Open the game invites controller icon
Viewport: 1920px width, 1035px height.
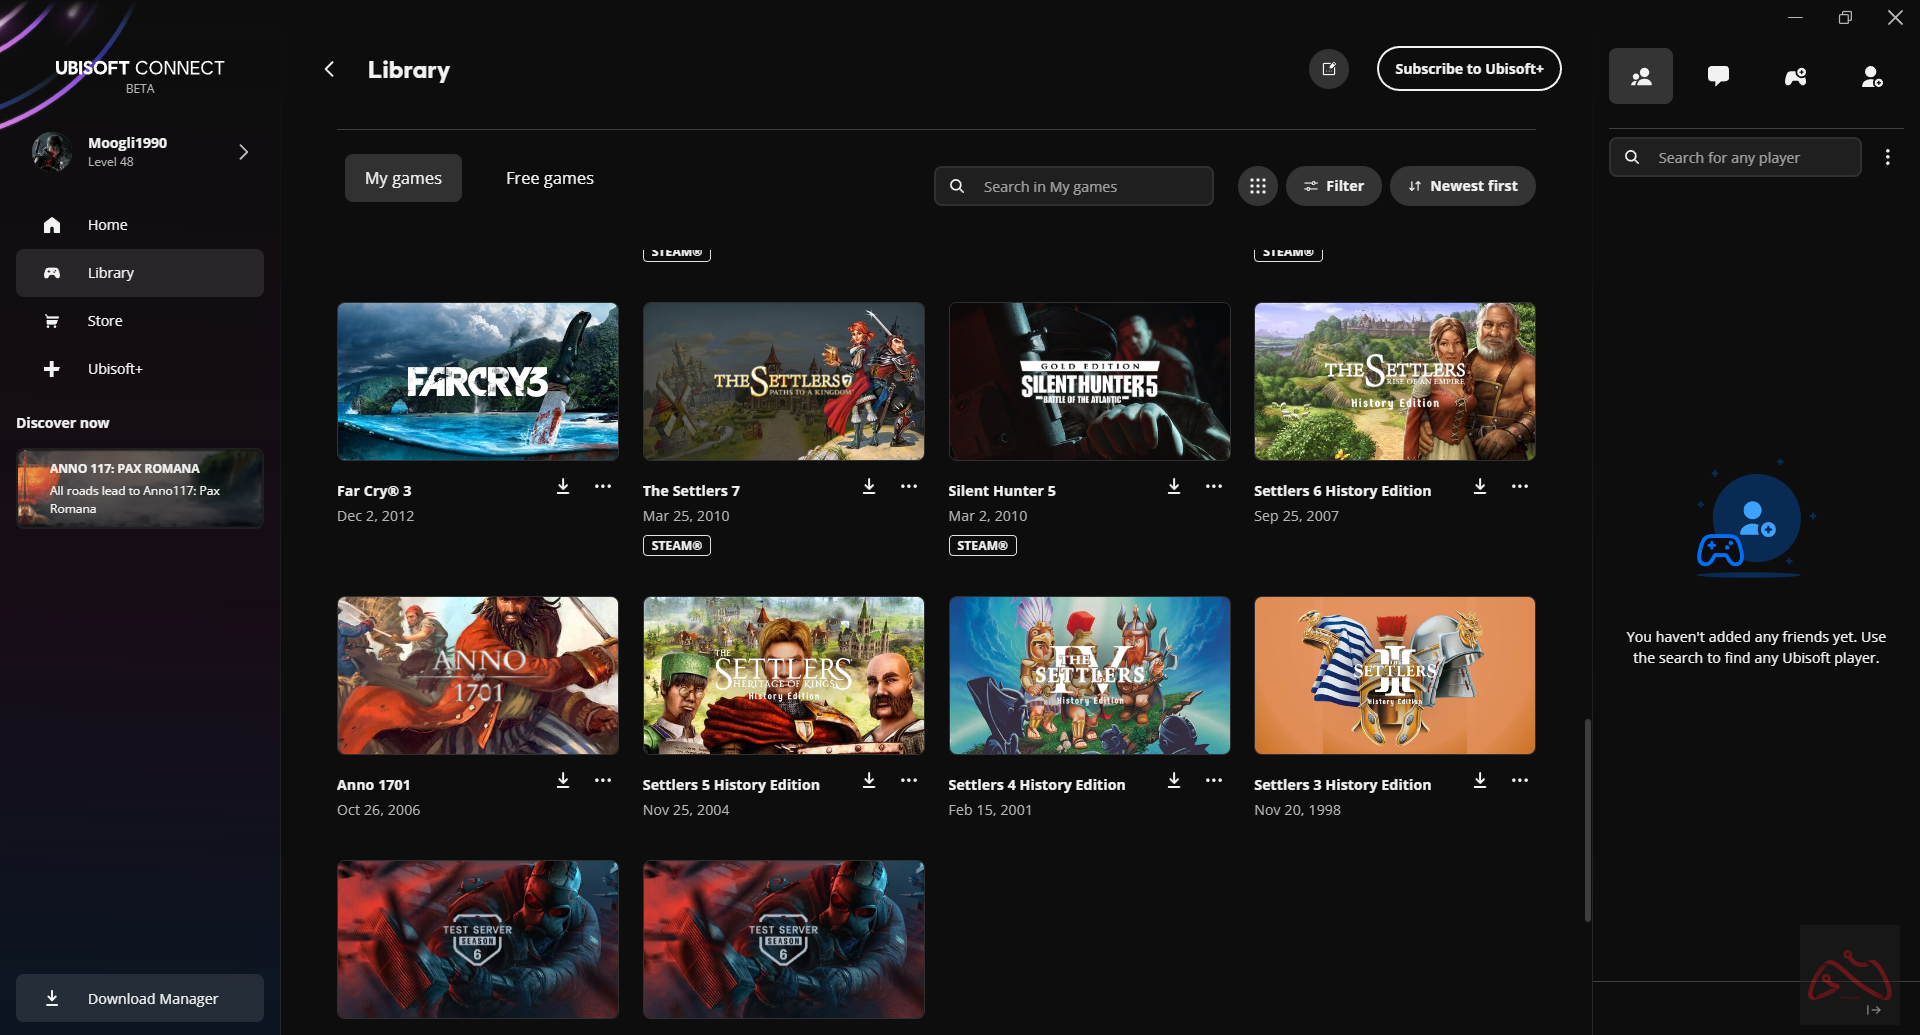point(1795,76)
